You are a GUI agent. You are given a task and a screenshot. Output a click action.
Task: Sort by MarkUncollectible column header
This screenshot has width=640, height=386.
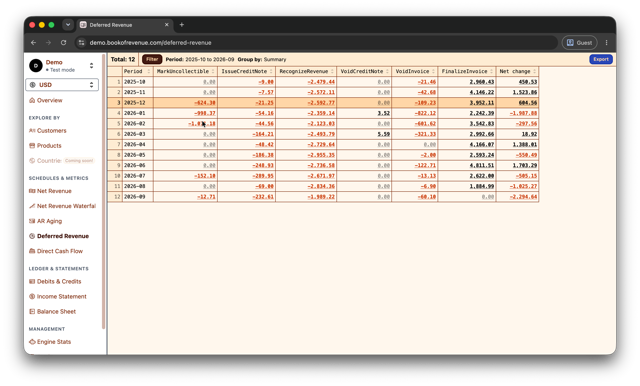[x=185, y=71]
